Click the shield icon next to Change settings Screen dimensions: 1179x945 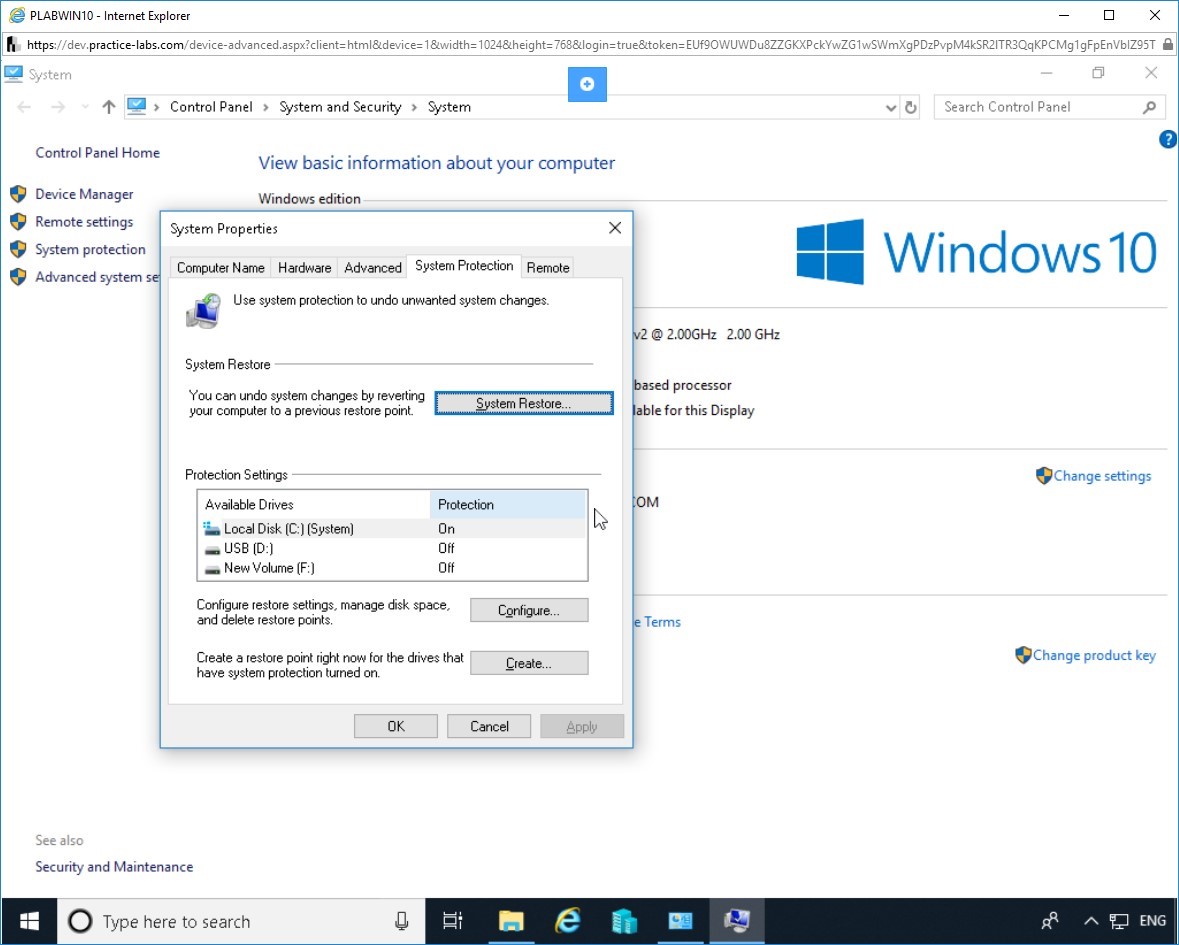click(x=1044, y=475)
